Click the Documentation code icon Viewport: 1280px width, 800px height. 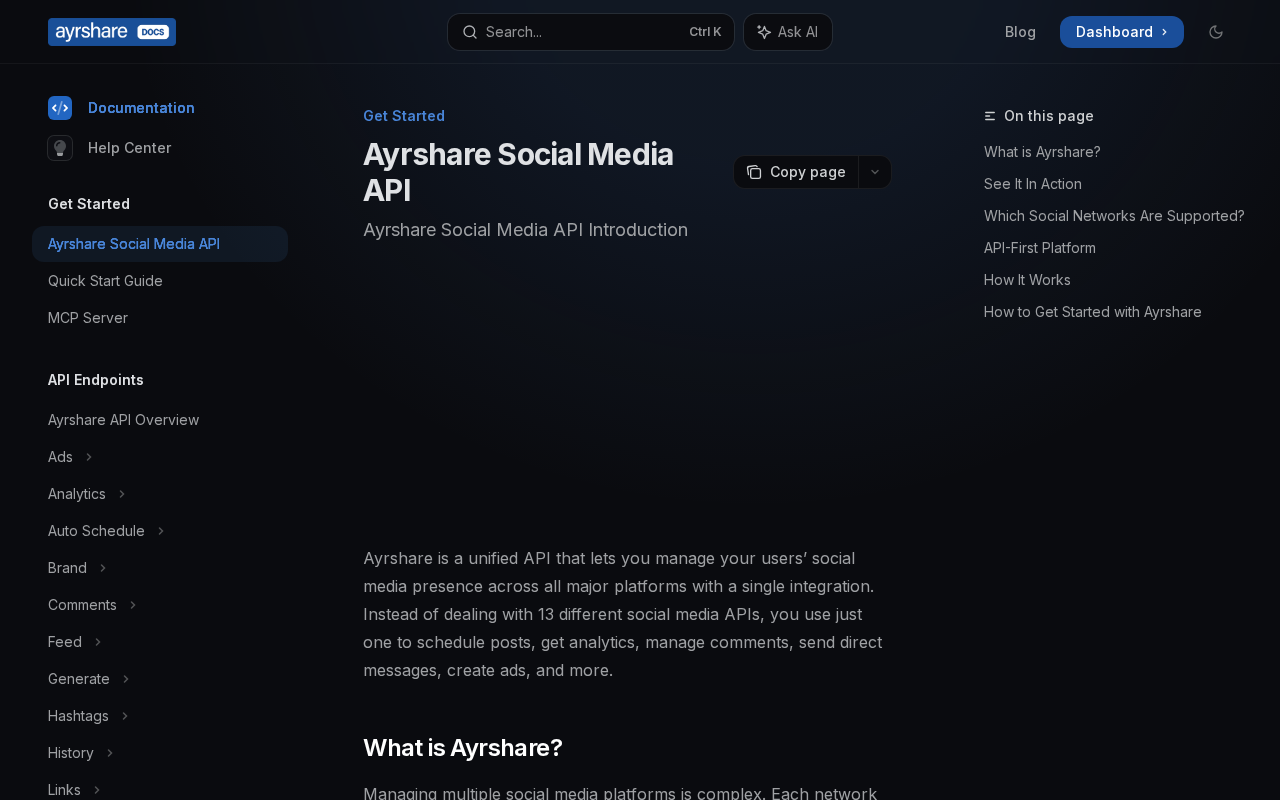pyautogui.click(x=60, y=108)
